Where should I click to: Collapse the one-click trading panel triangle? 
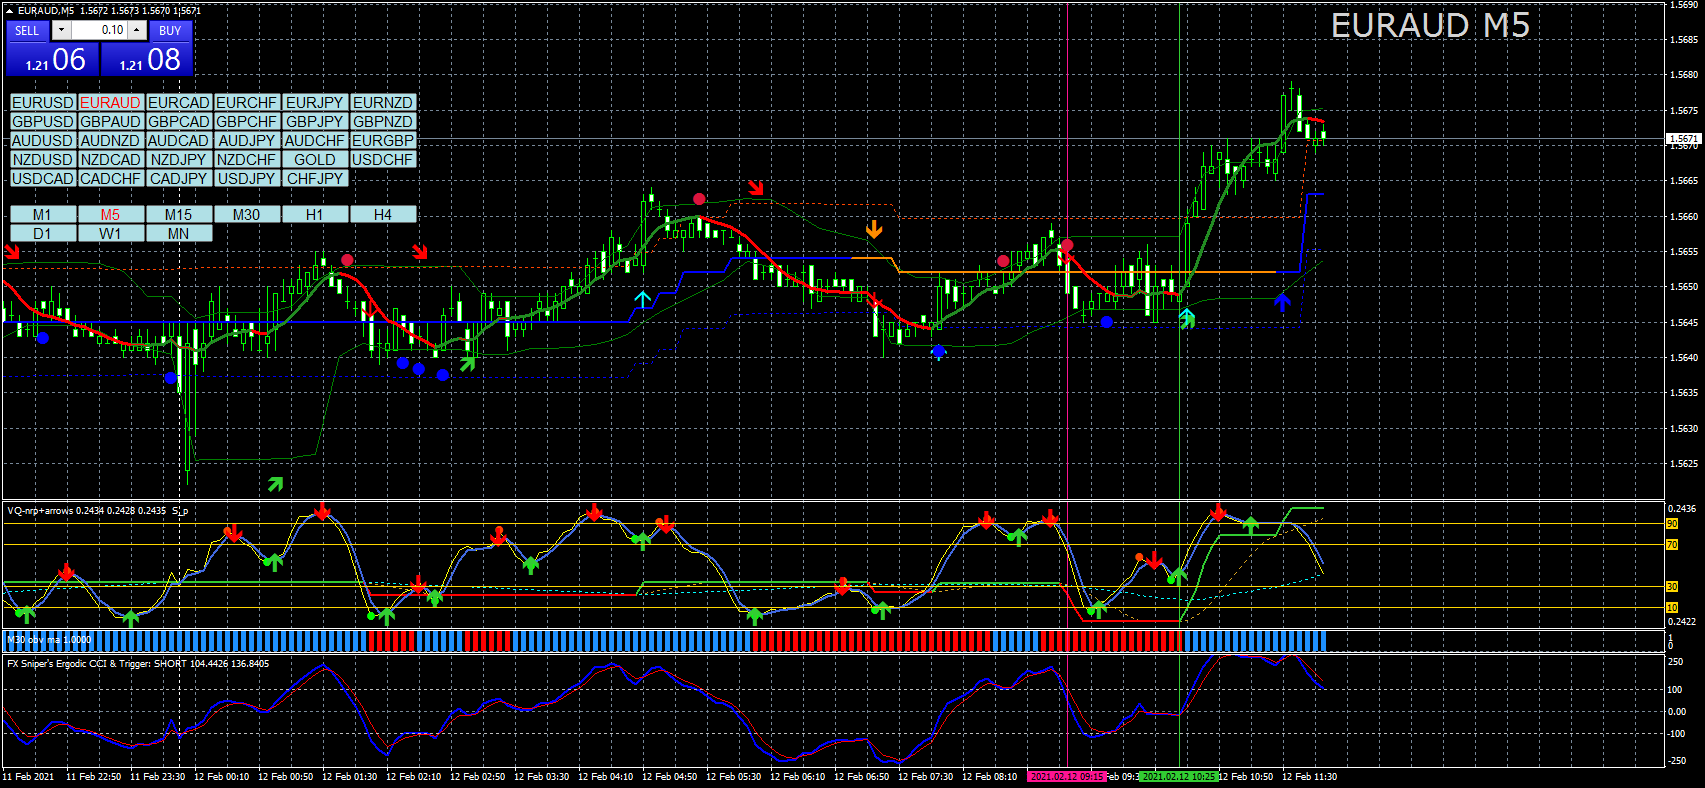click(x=10, y=10)
